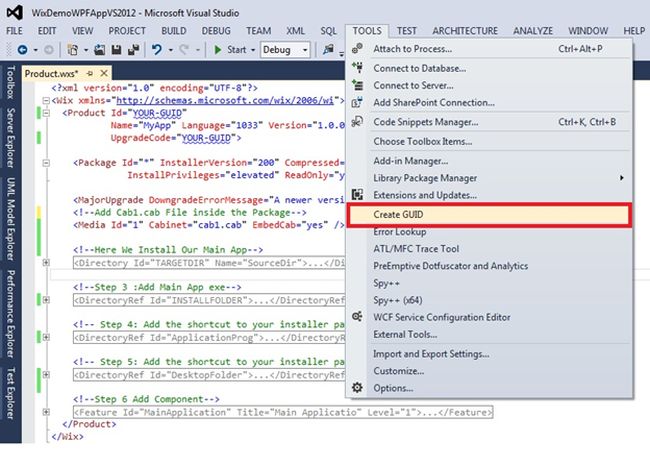Click the Code Snippets Manager icon

357,121
